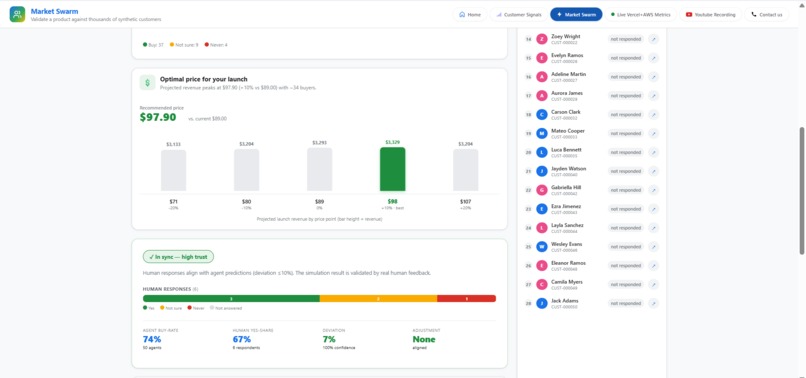Image resolution: width=806 pixels, height=378 pixels.
Task: Select the green $98 best-price bar
Action: tap(393, 169)
